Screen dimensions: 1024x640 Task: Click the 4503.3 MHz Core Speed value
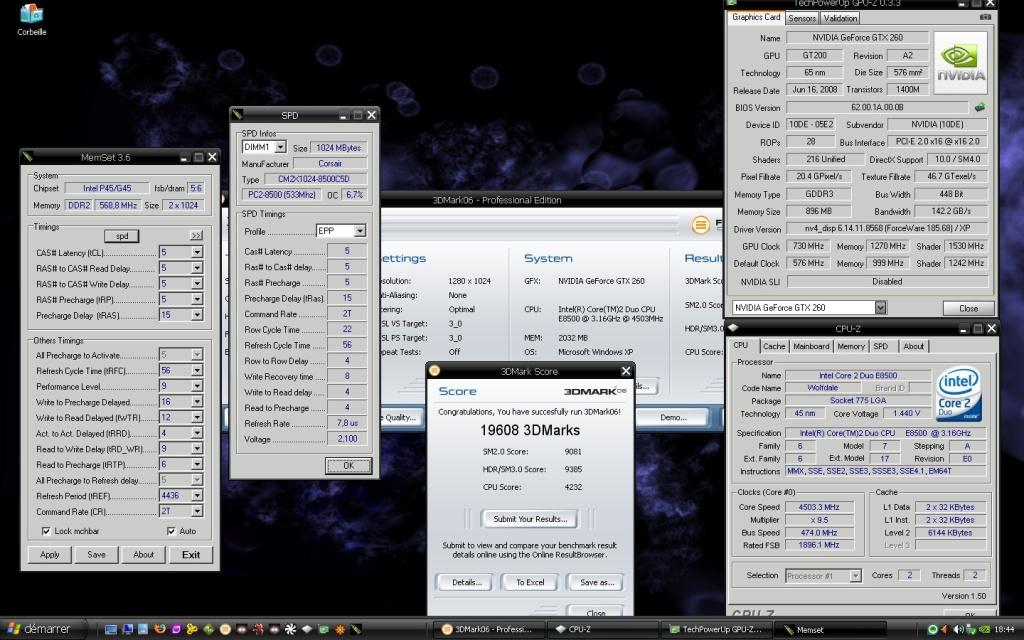click(819, 507)
